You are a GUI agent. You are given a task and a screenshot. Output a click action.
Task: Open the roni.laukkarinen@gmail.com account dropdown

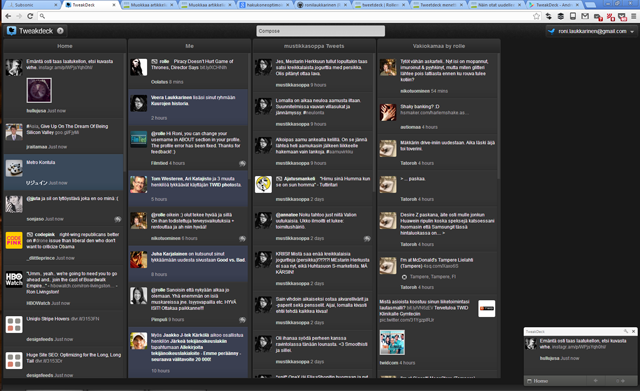pos(592,31)
